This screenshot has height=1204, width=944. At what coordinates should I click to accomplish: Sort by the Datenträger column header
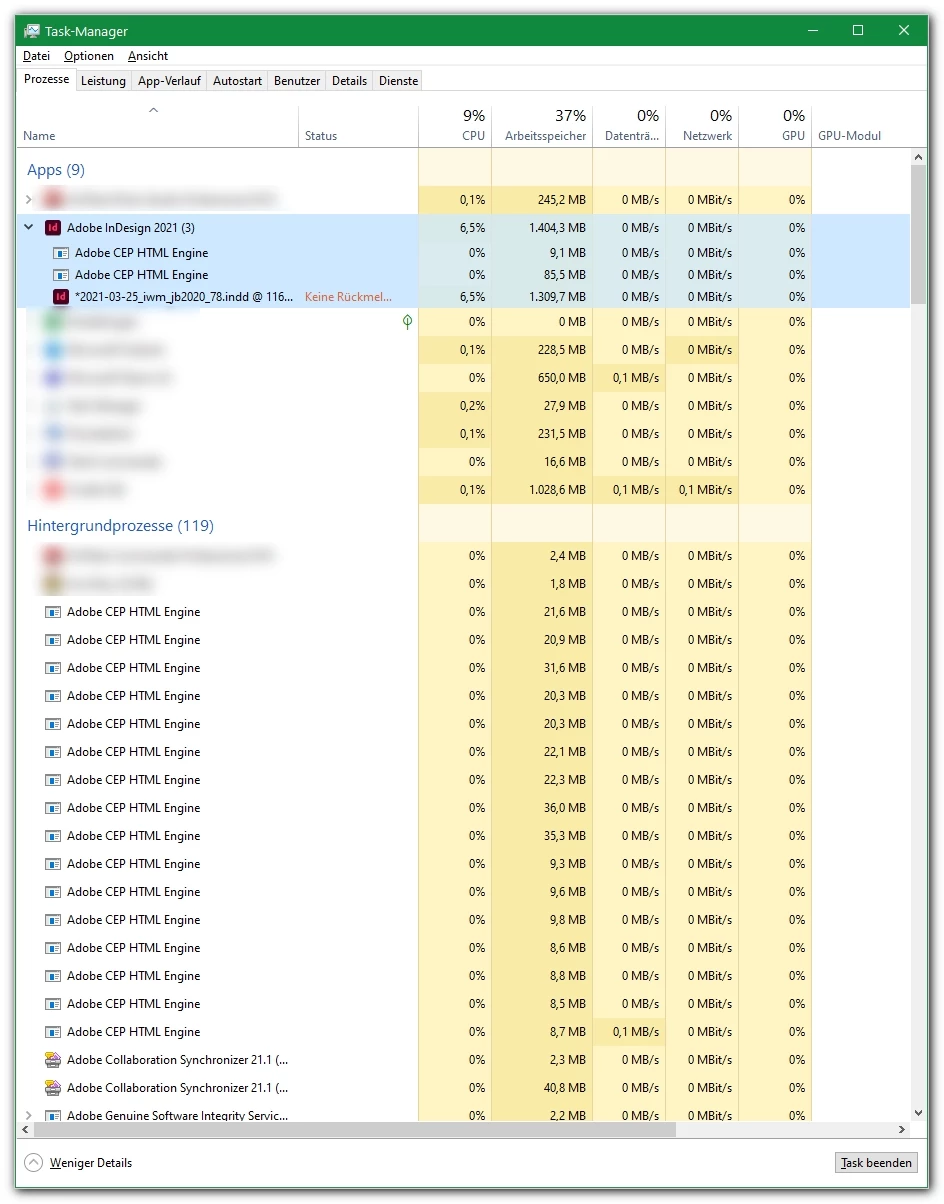point(629,125)
